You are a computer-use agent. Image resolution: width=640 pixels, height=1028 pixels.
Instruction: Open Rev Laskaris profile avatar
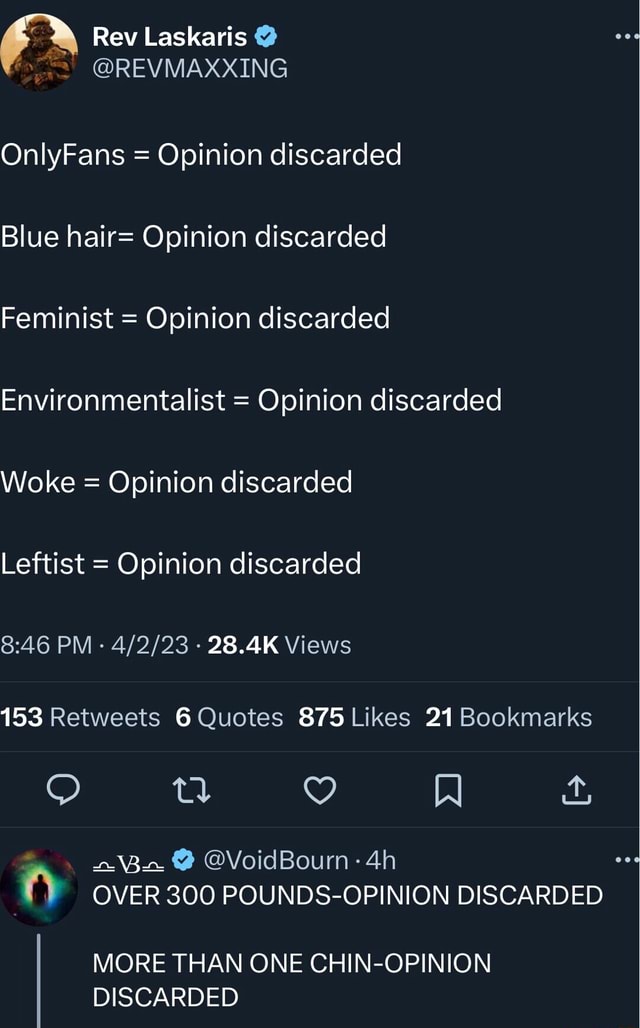pos(39,52)
